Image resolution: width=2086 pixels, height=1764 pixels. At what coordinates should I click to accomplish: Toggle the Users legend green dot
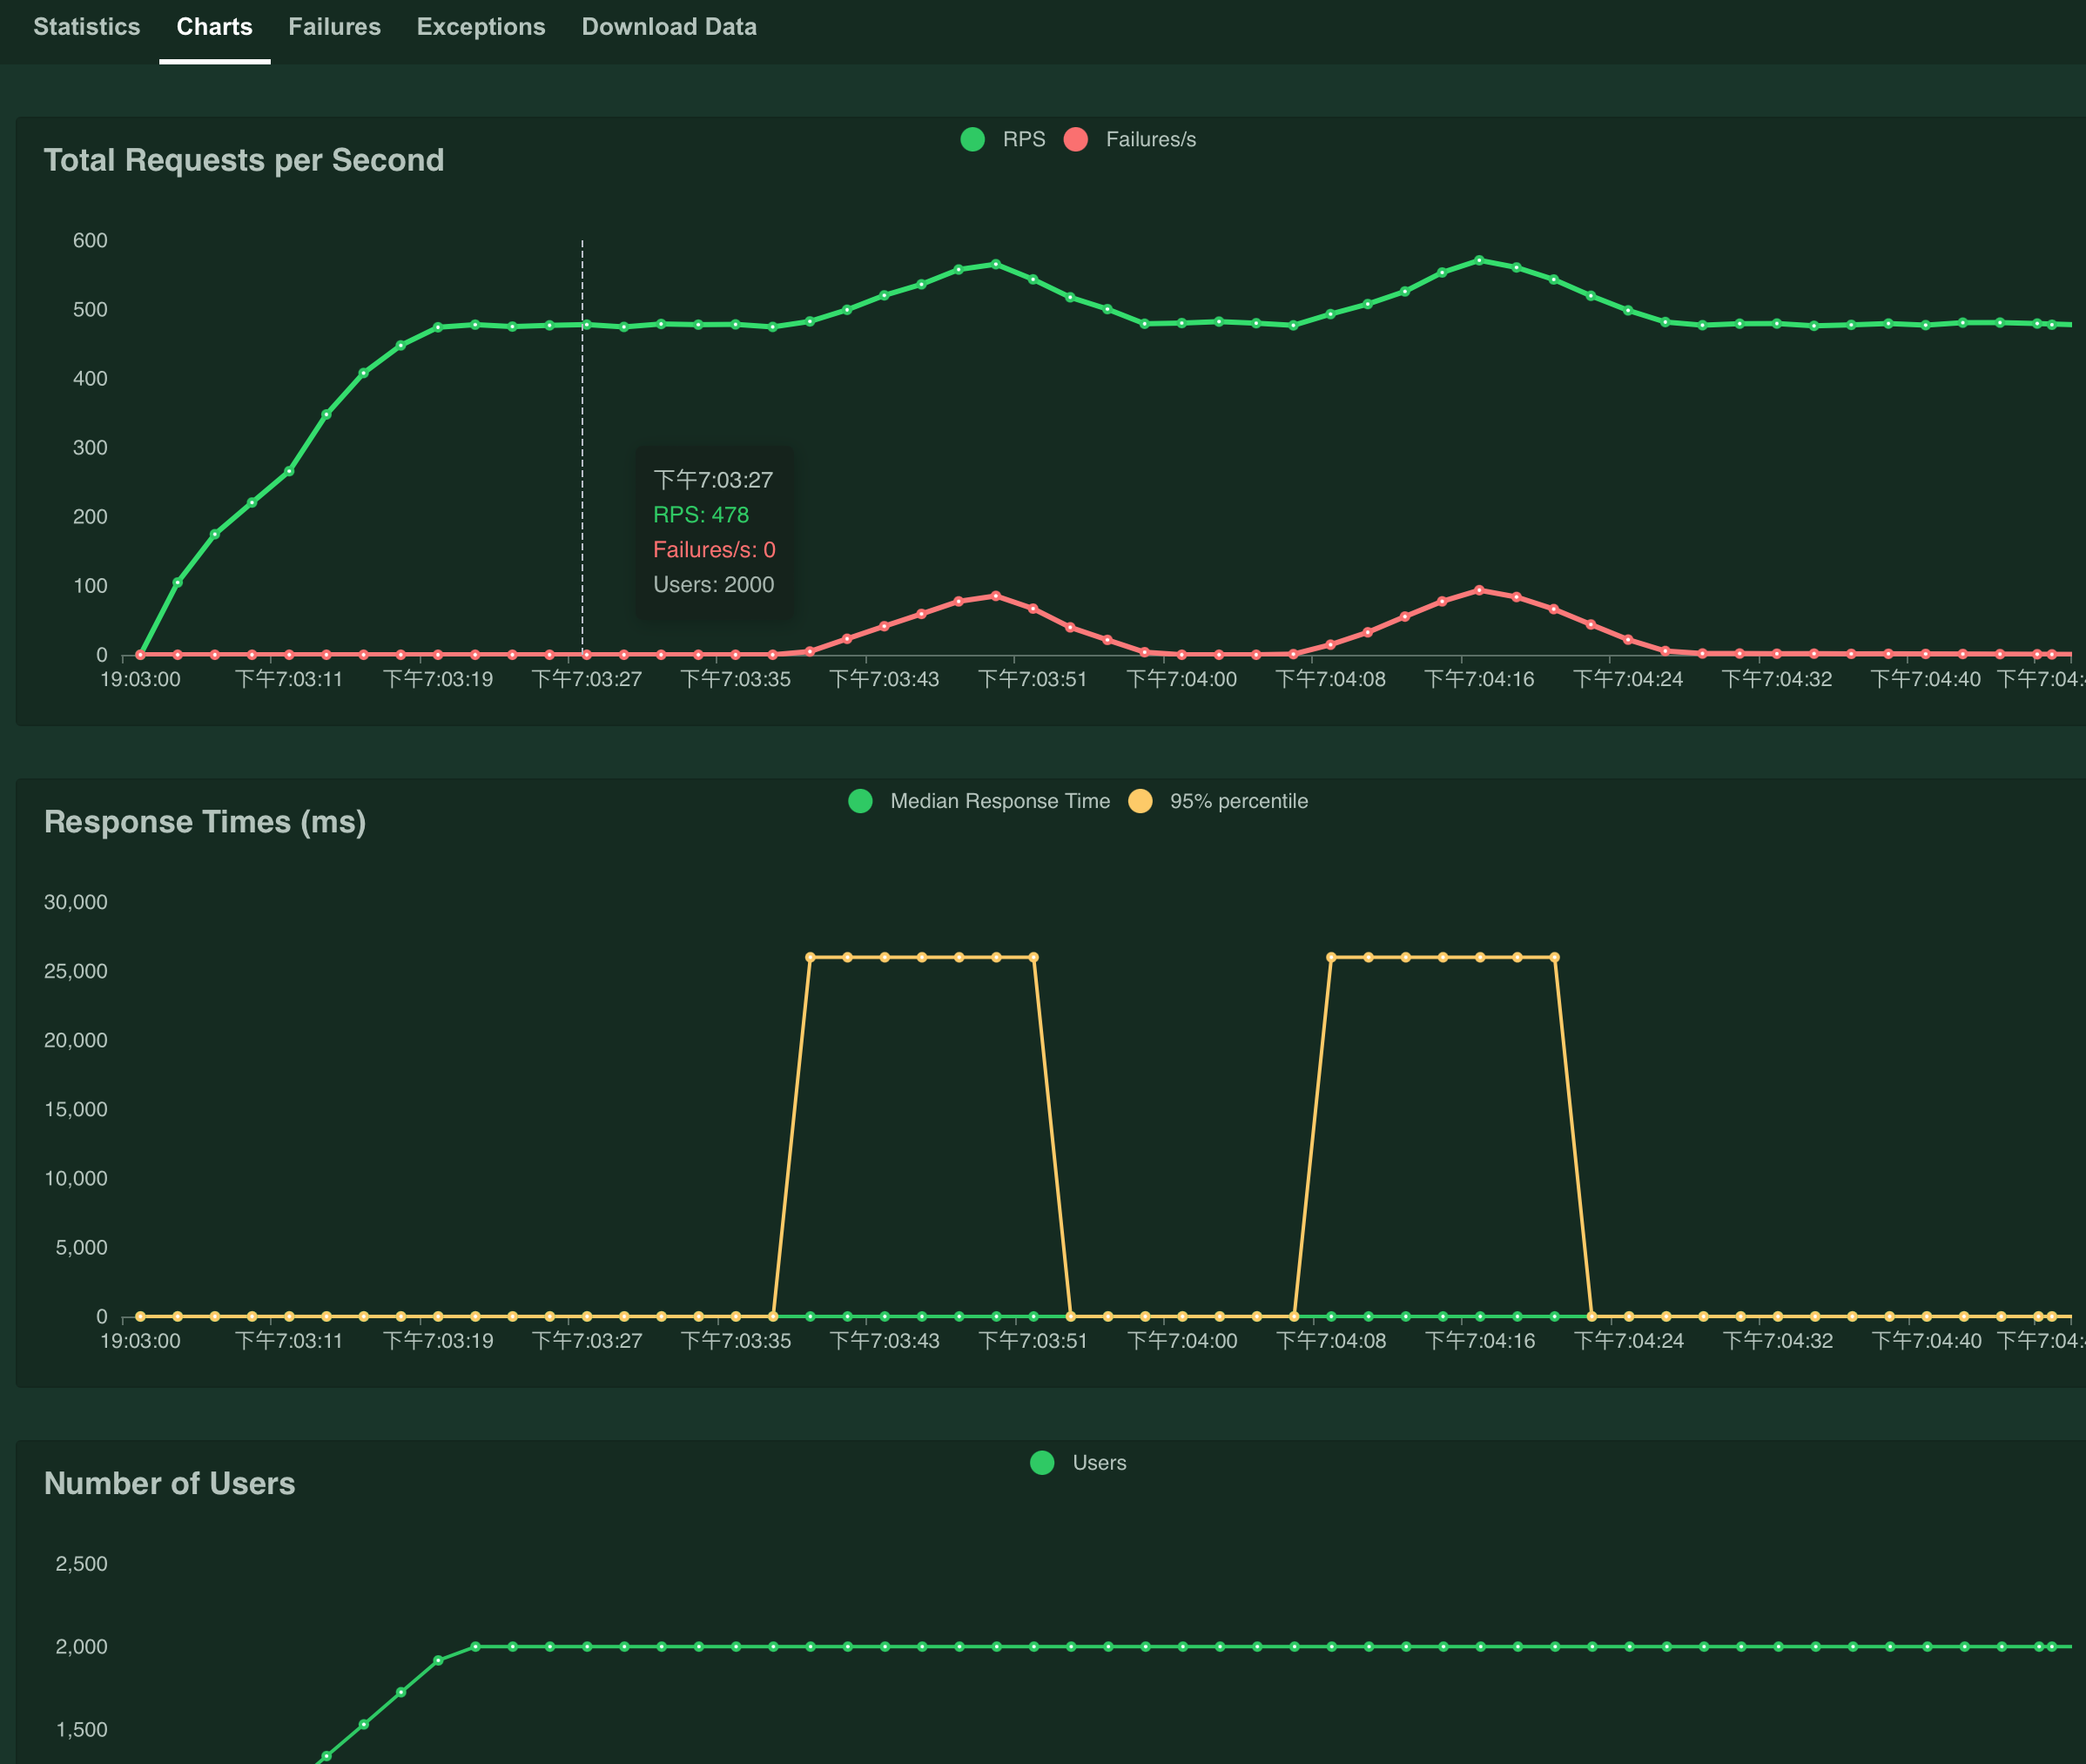pyautogui.click(x=1042, y=1463)
